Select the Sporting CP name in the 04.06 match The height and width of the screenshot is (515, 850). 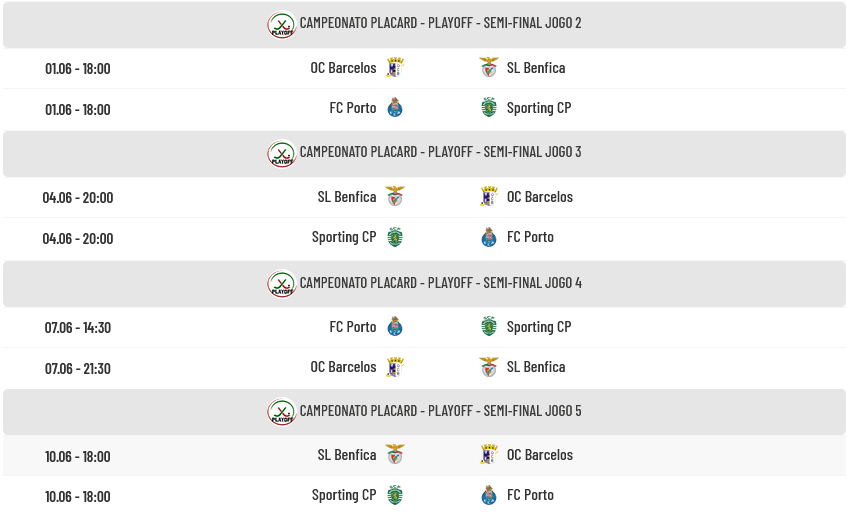[x=344, y=237]
